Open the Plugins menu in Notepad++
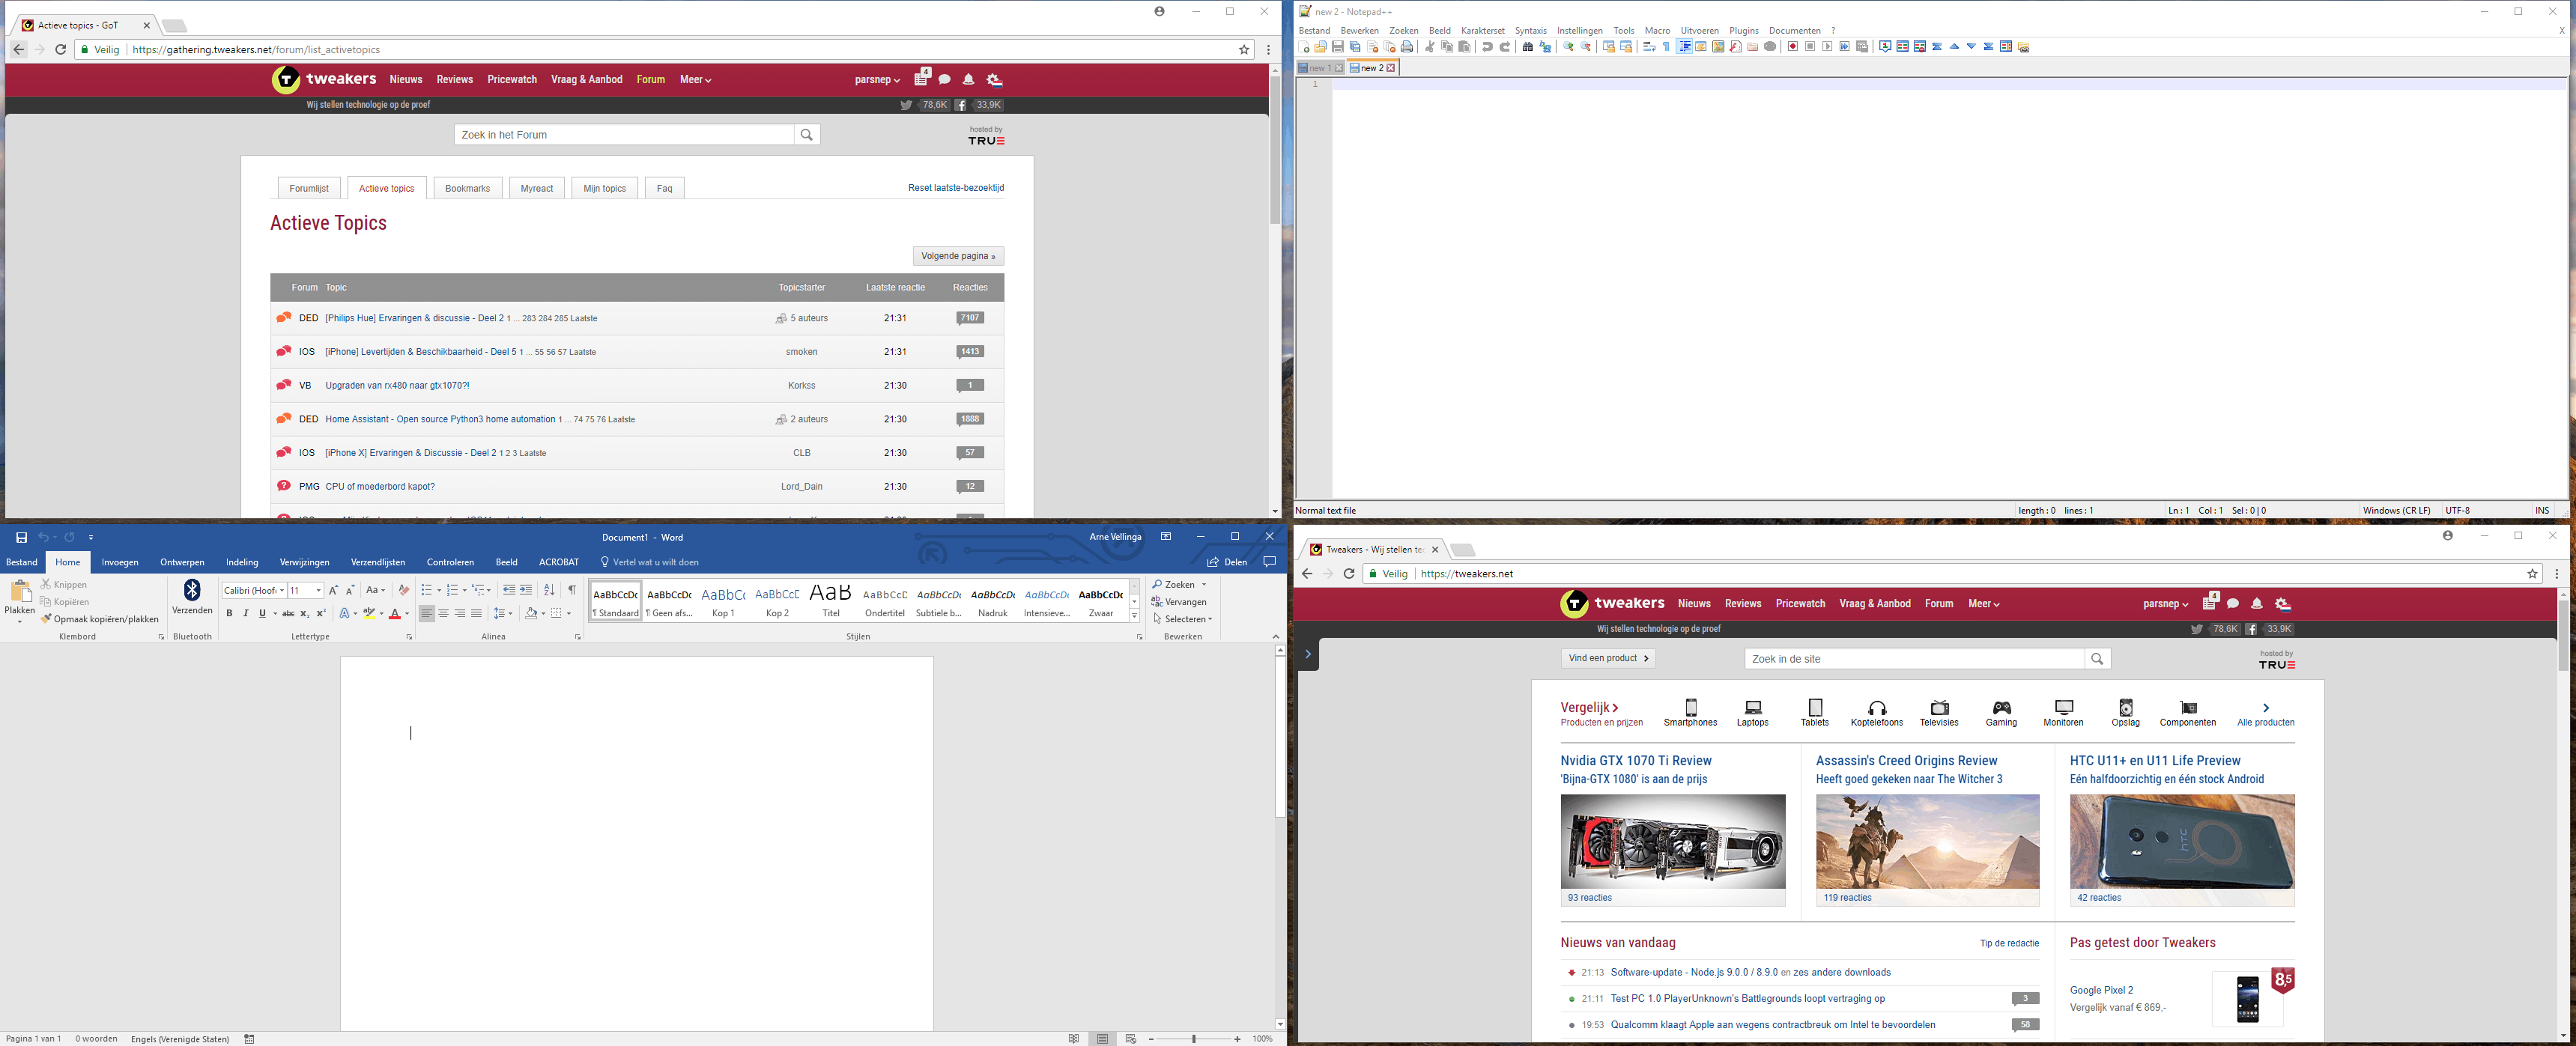The height and width of the screenshot is (1046, 2576). click(1744, 31)
